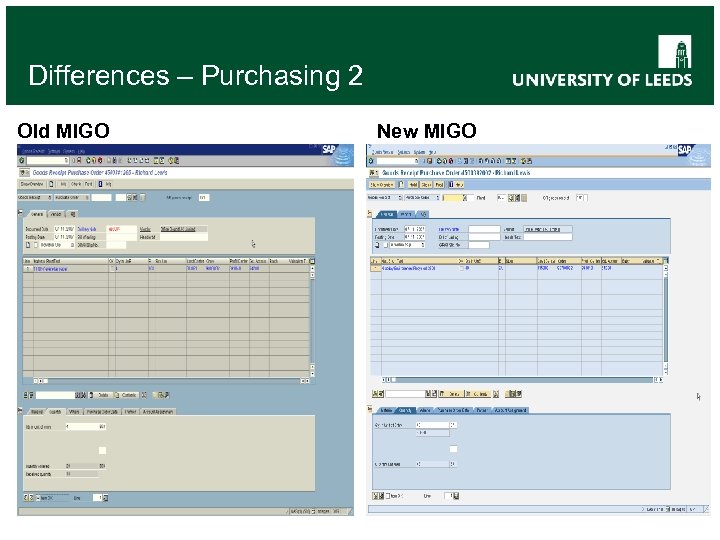Click the print icon under Posting Date in New MIGO
The height and width of the screenshot is (540, 720).
(377, 245)
